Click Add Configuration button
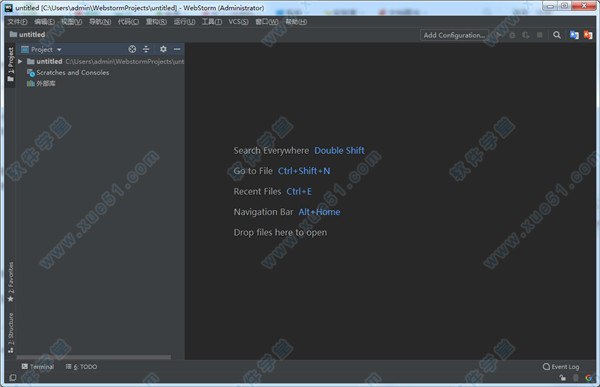 pyautogui.click(x=454, y=35)
